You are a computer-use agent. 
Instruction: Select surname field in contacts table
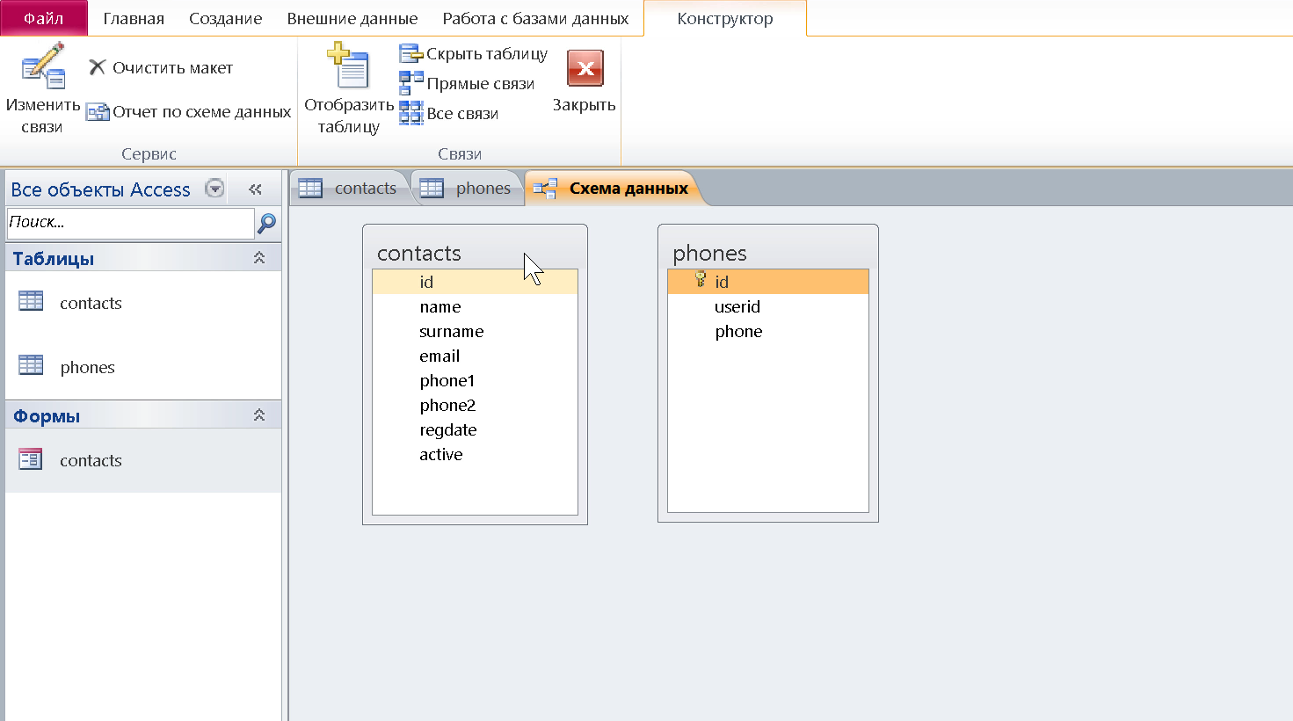(475, 331)
